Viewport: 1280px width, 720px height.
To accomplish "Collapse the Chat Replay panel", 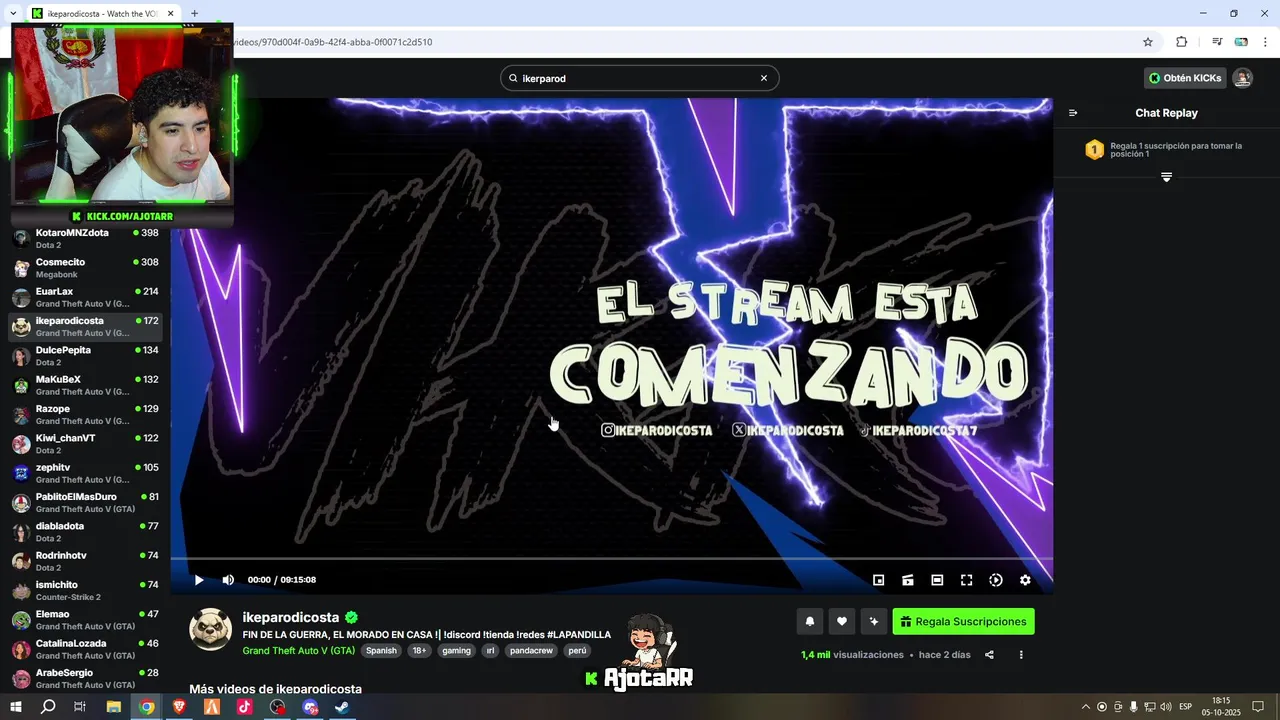I will (x=1073, y=113).
